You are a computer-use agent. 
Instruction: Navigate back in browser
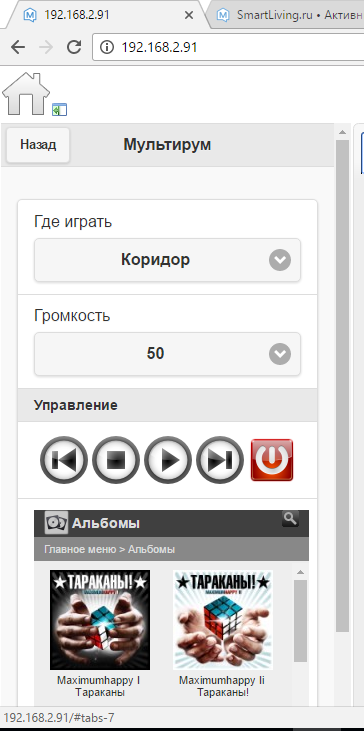point(18,47)
